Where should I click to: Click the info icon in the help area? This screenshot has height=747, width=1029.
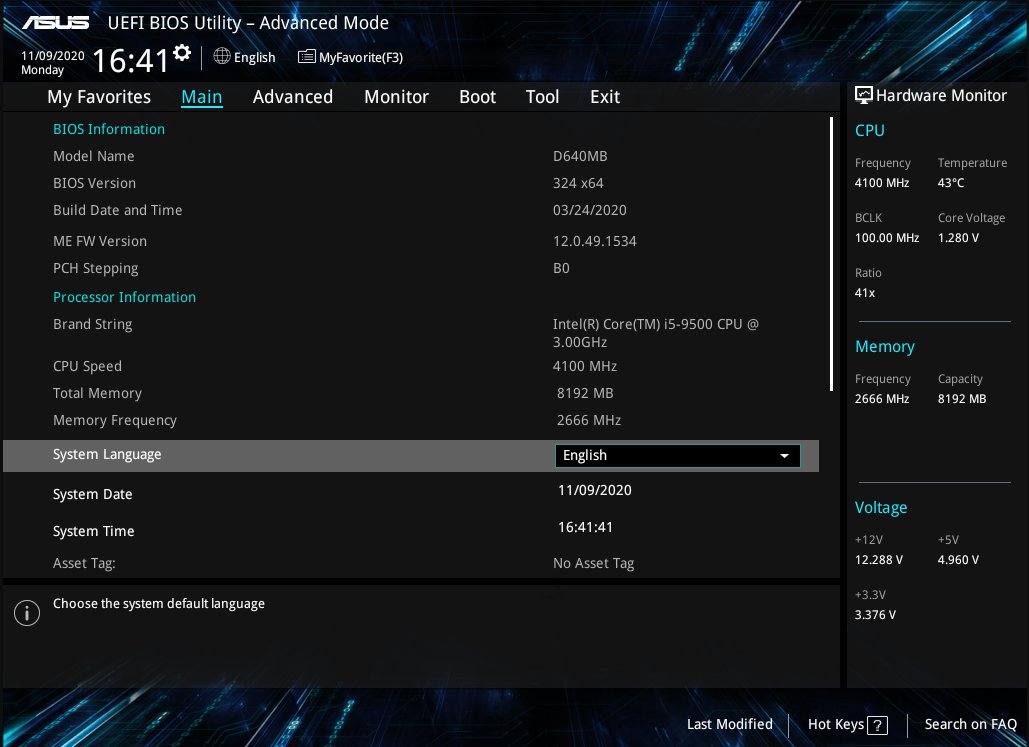pyautogui.click(x=27, y=613)
